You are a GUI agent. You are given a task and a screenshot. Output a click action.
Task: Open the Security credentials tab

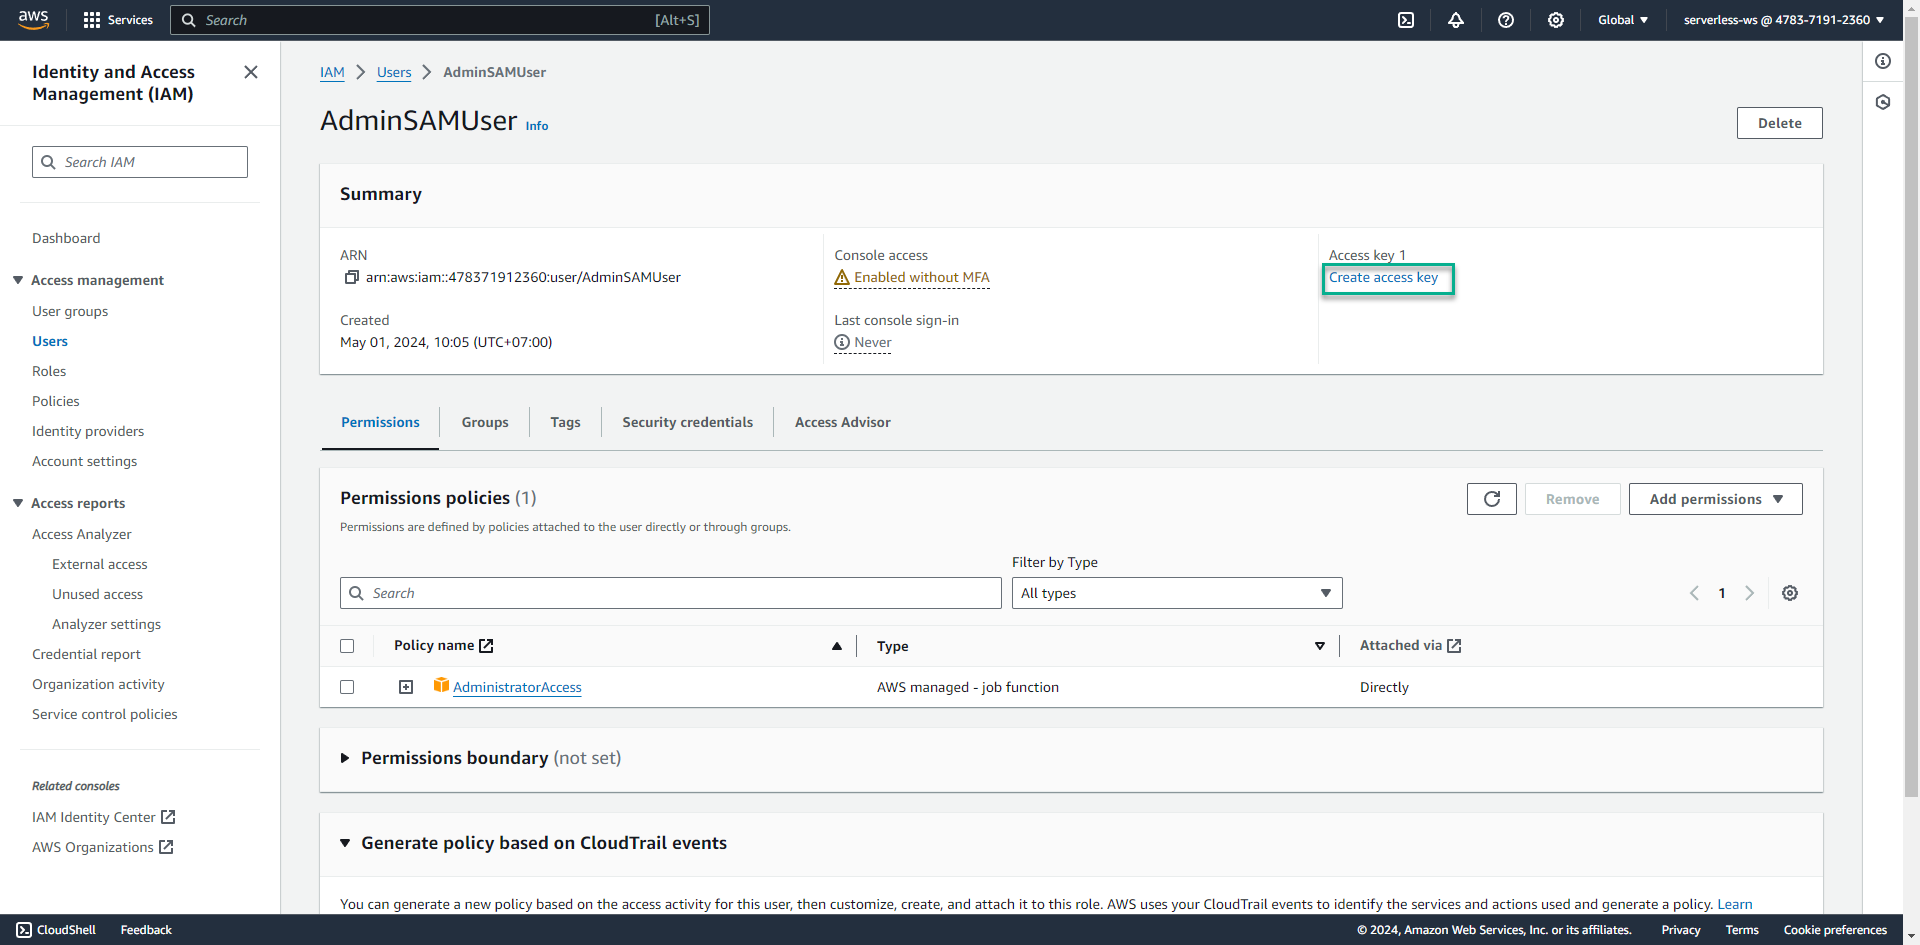(688, 422)
